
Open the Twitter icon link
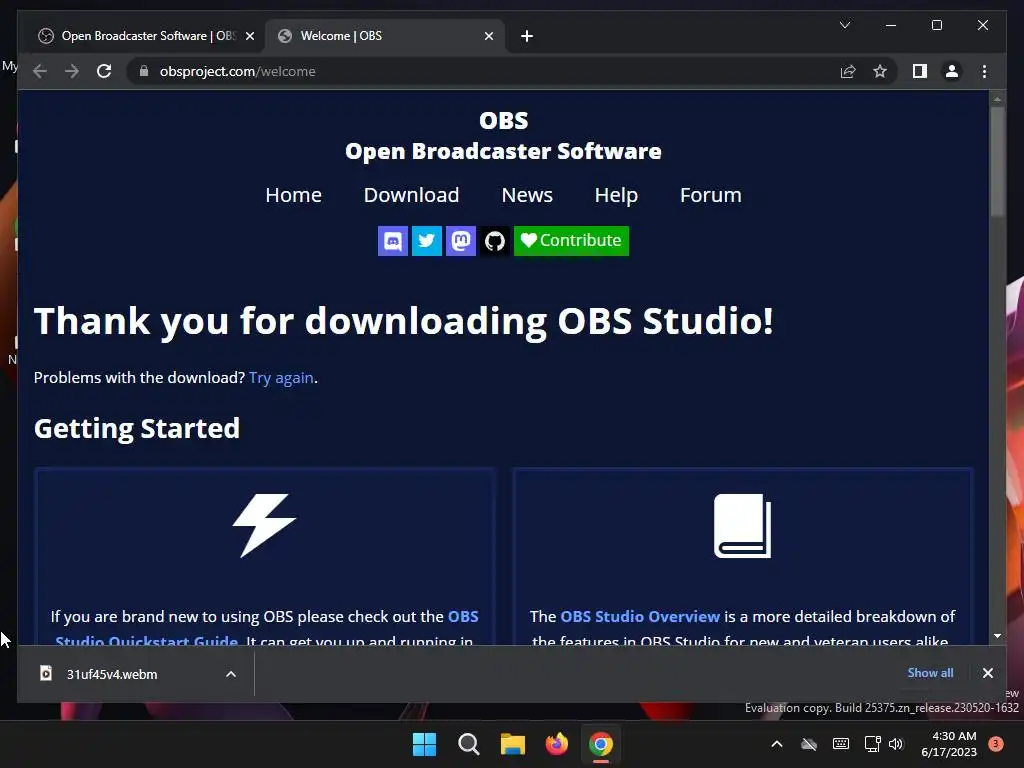click(426, 241)
